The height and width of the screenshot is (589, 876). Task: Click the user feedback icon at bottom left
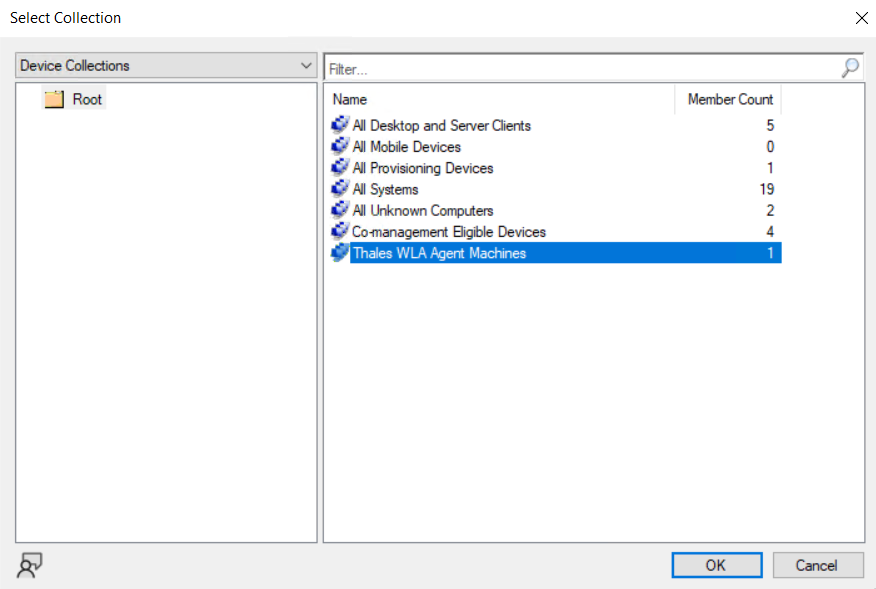tap(30, 565)
